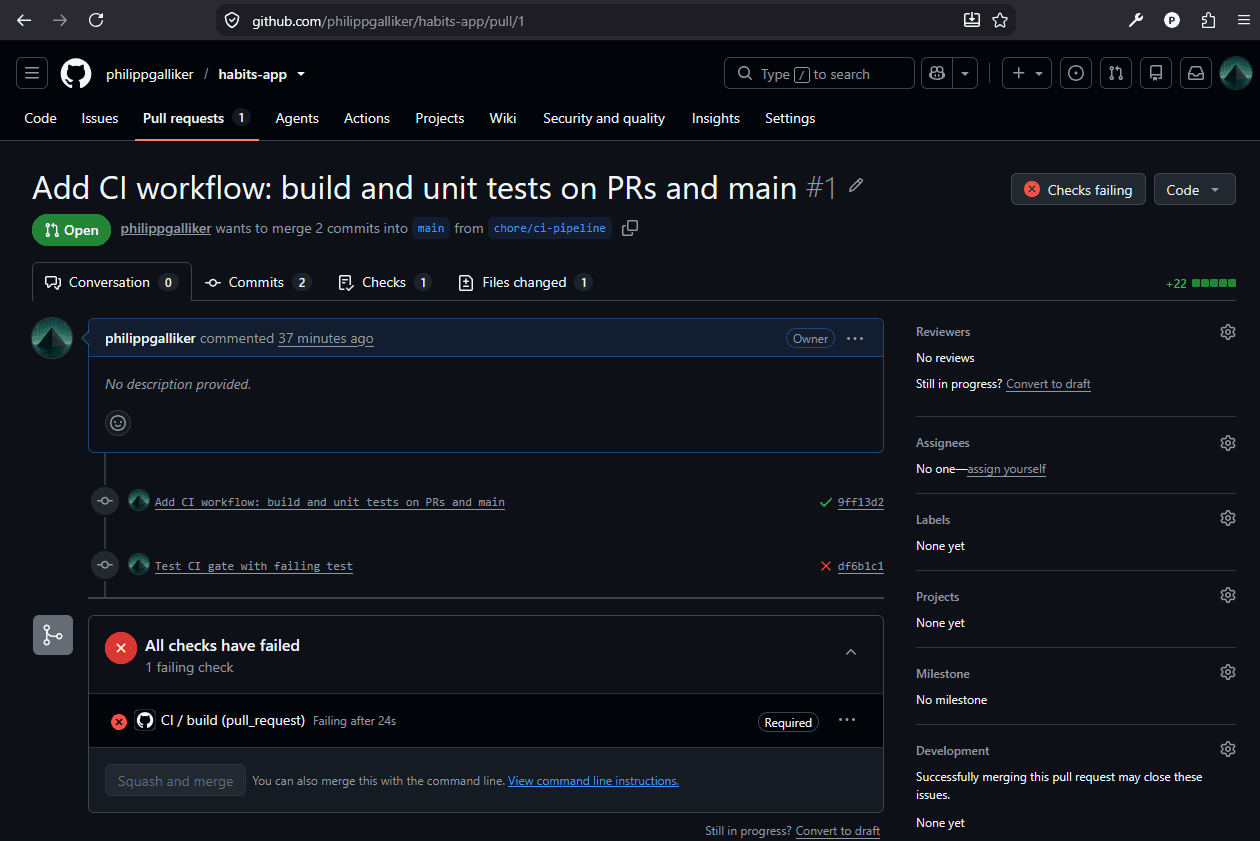
Task: Click assign yourself link
Action: 1006,469
